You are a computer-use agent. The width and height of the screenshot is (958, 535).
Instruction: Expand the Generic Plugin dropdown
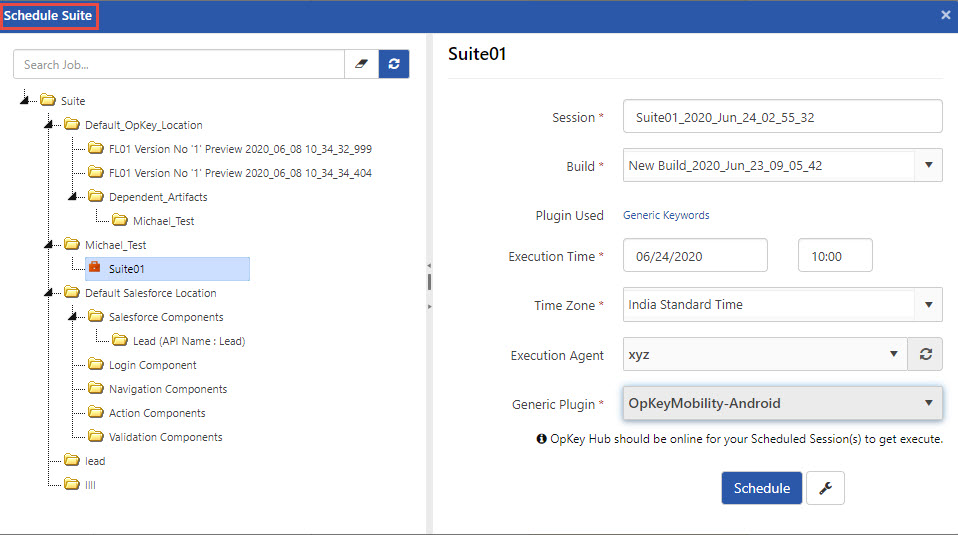(782, 404)
